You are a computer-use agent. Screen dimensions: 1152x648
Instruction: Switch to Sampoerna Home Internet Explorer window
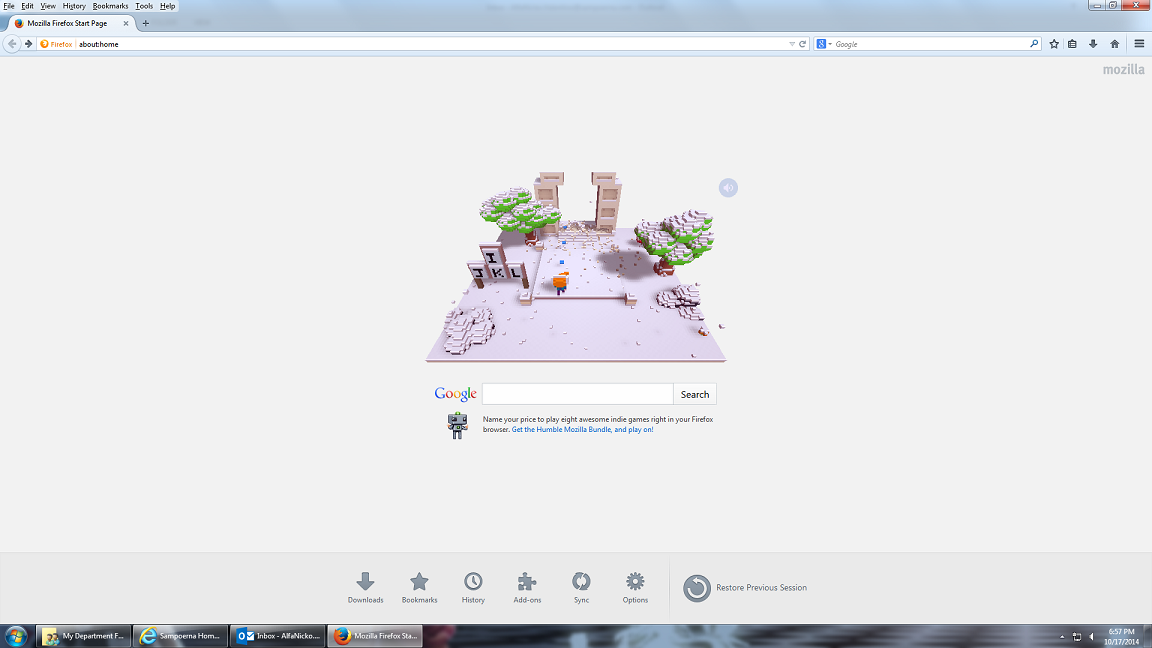coord(180,636)
